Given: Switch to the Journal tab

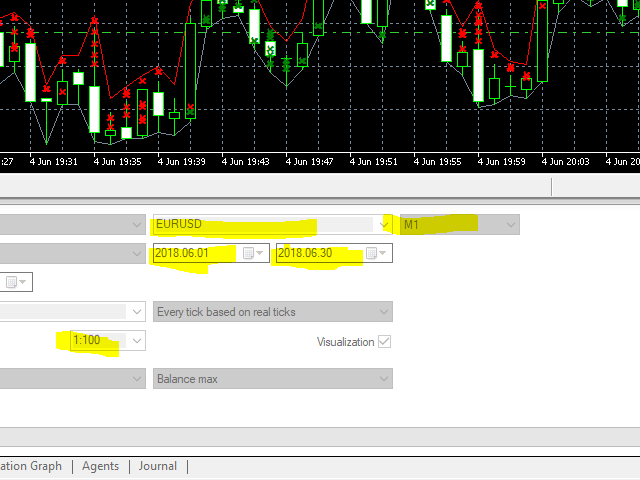Looking at the screenshot, I should (x=158, y=466).
